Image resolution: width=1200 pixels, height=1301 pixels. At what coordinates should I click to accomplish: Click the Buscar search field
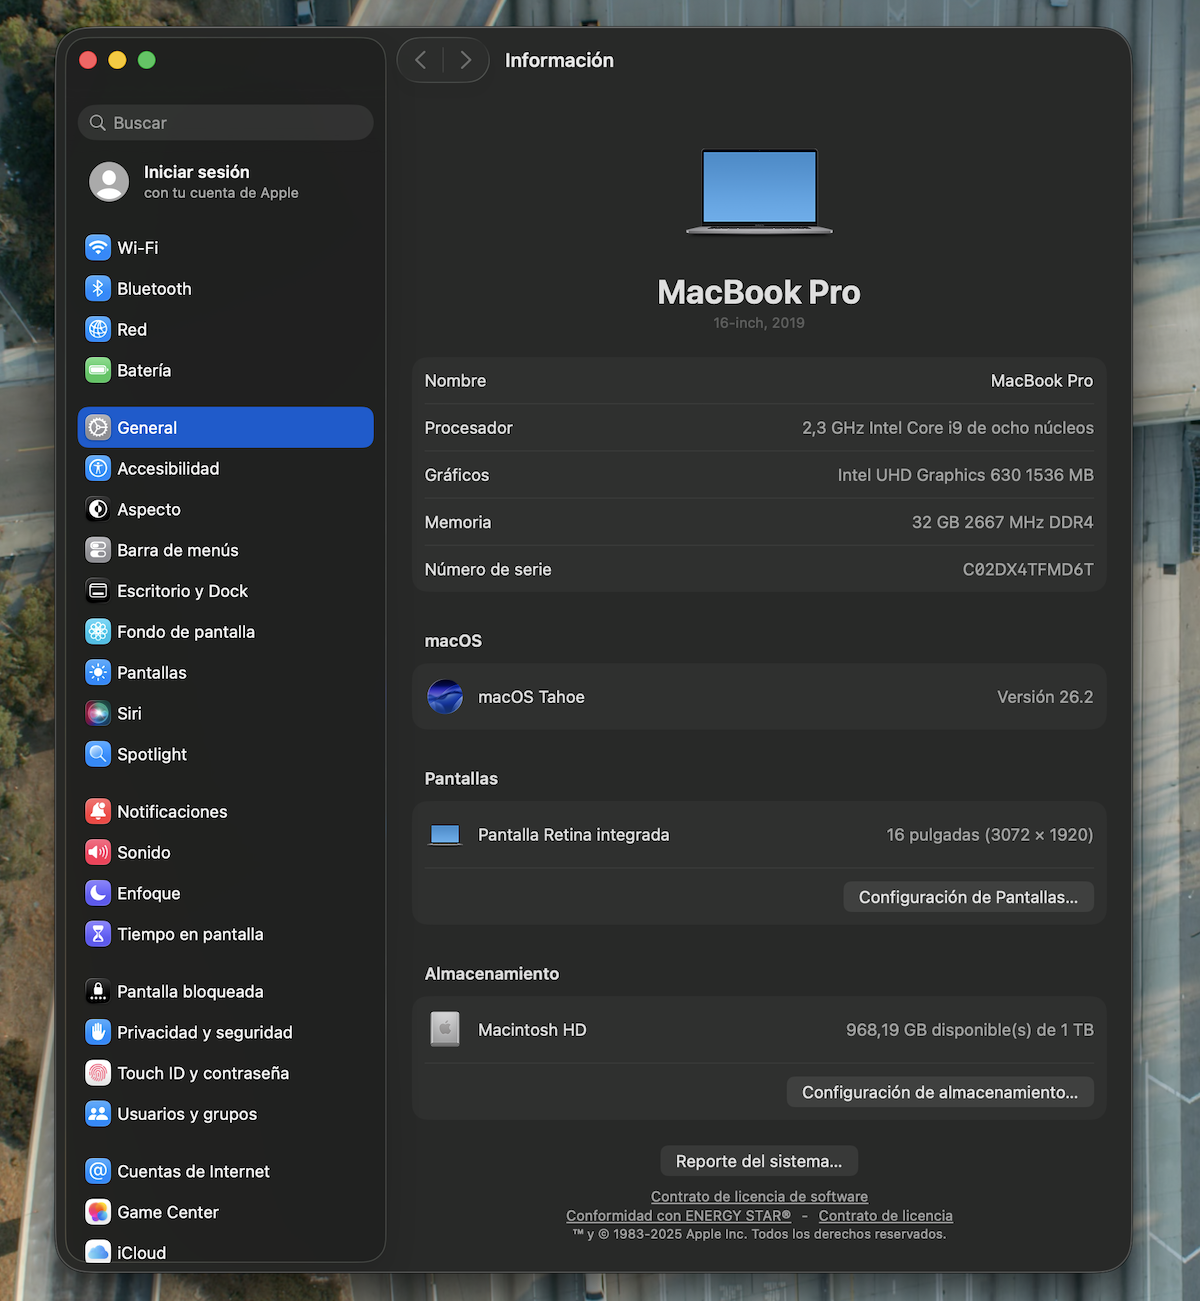226,123
